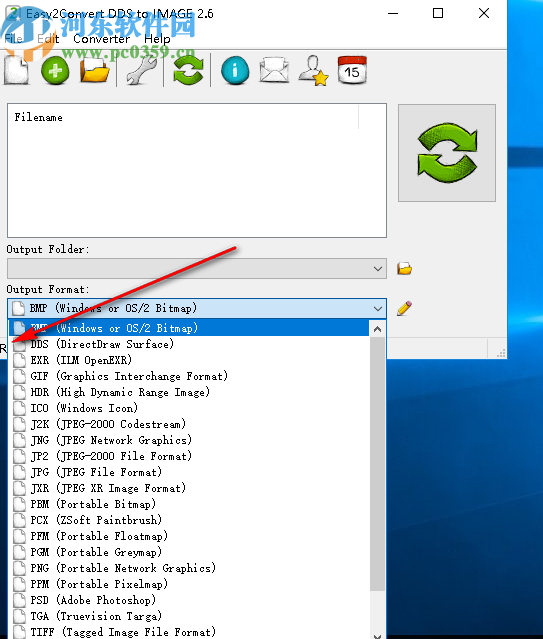Choose EXR (ILM OpenEXR) format

coord(189,360)
